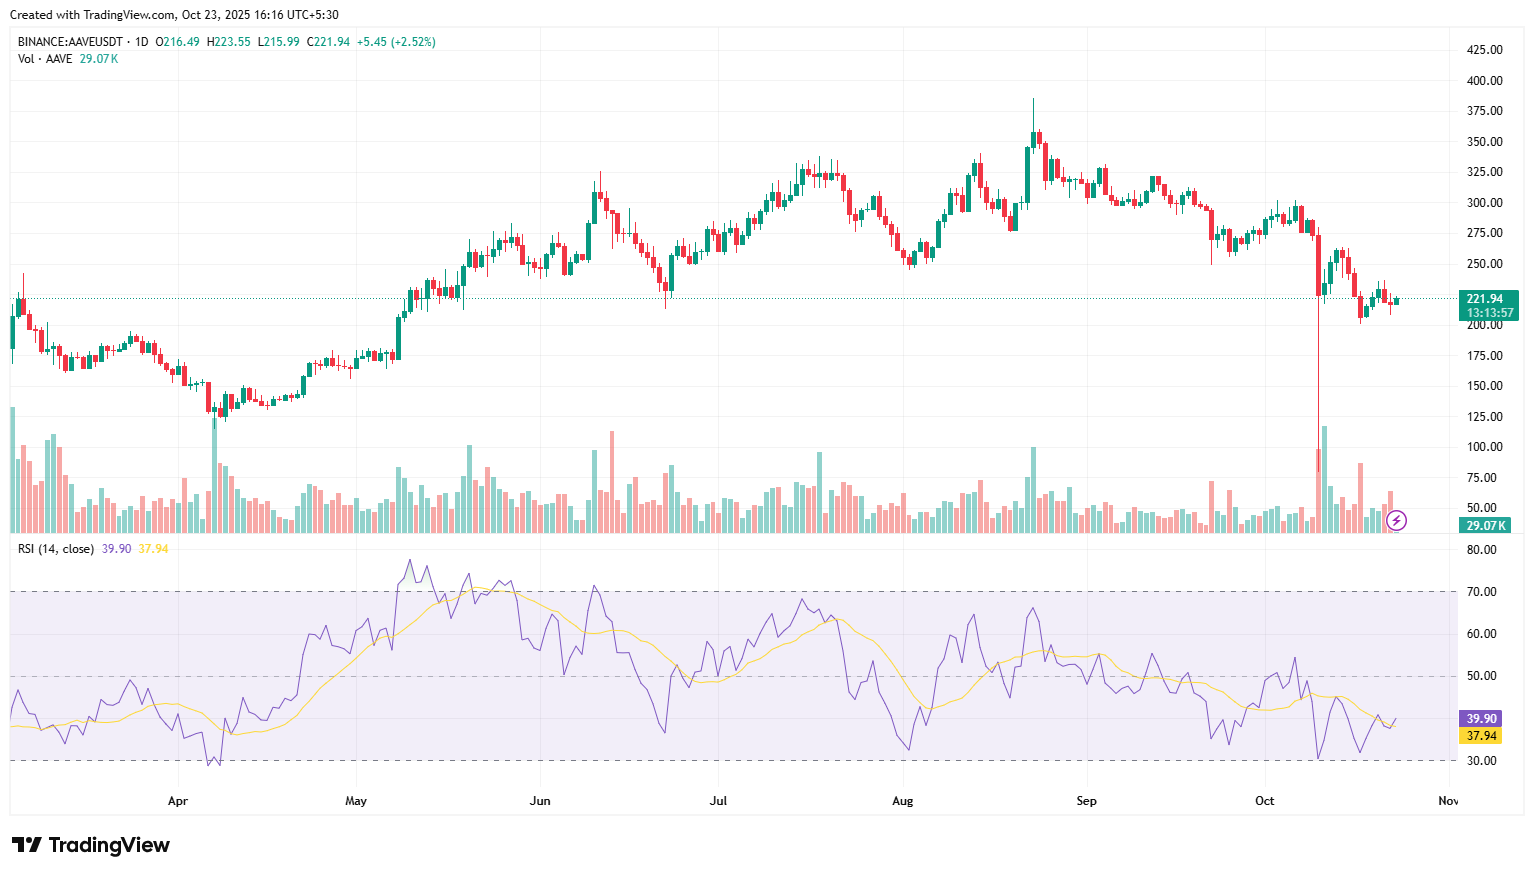Open the TradingView wordmark at bottom left
The width and height of the screenshot is (1534, 875).
(x=109, y=845)
